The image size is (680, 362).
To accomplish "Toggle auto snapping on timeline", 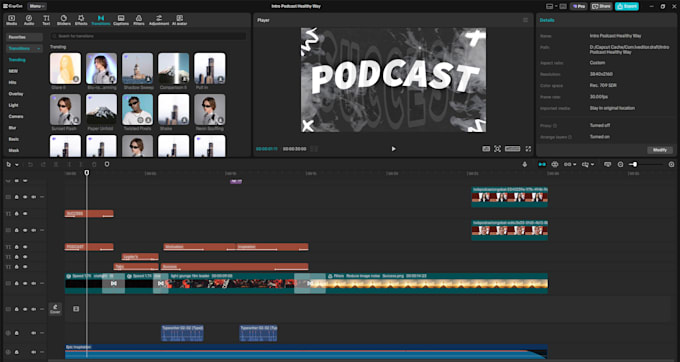I will point(555,165).
